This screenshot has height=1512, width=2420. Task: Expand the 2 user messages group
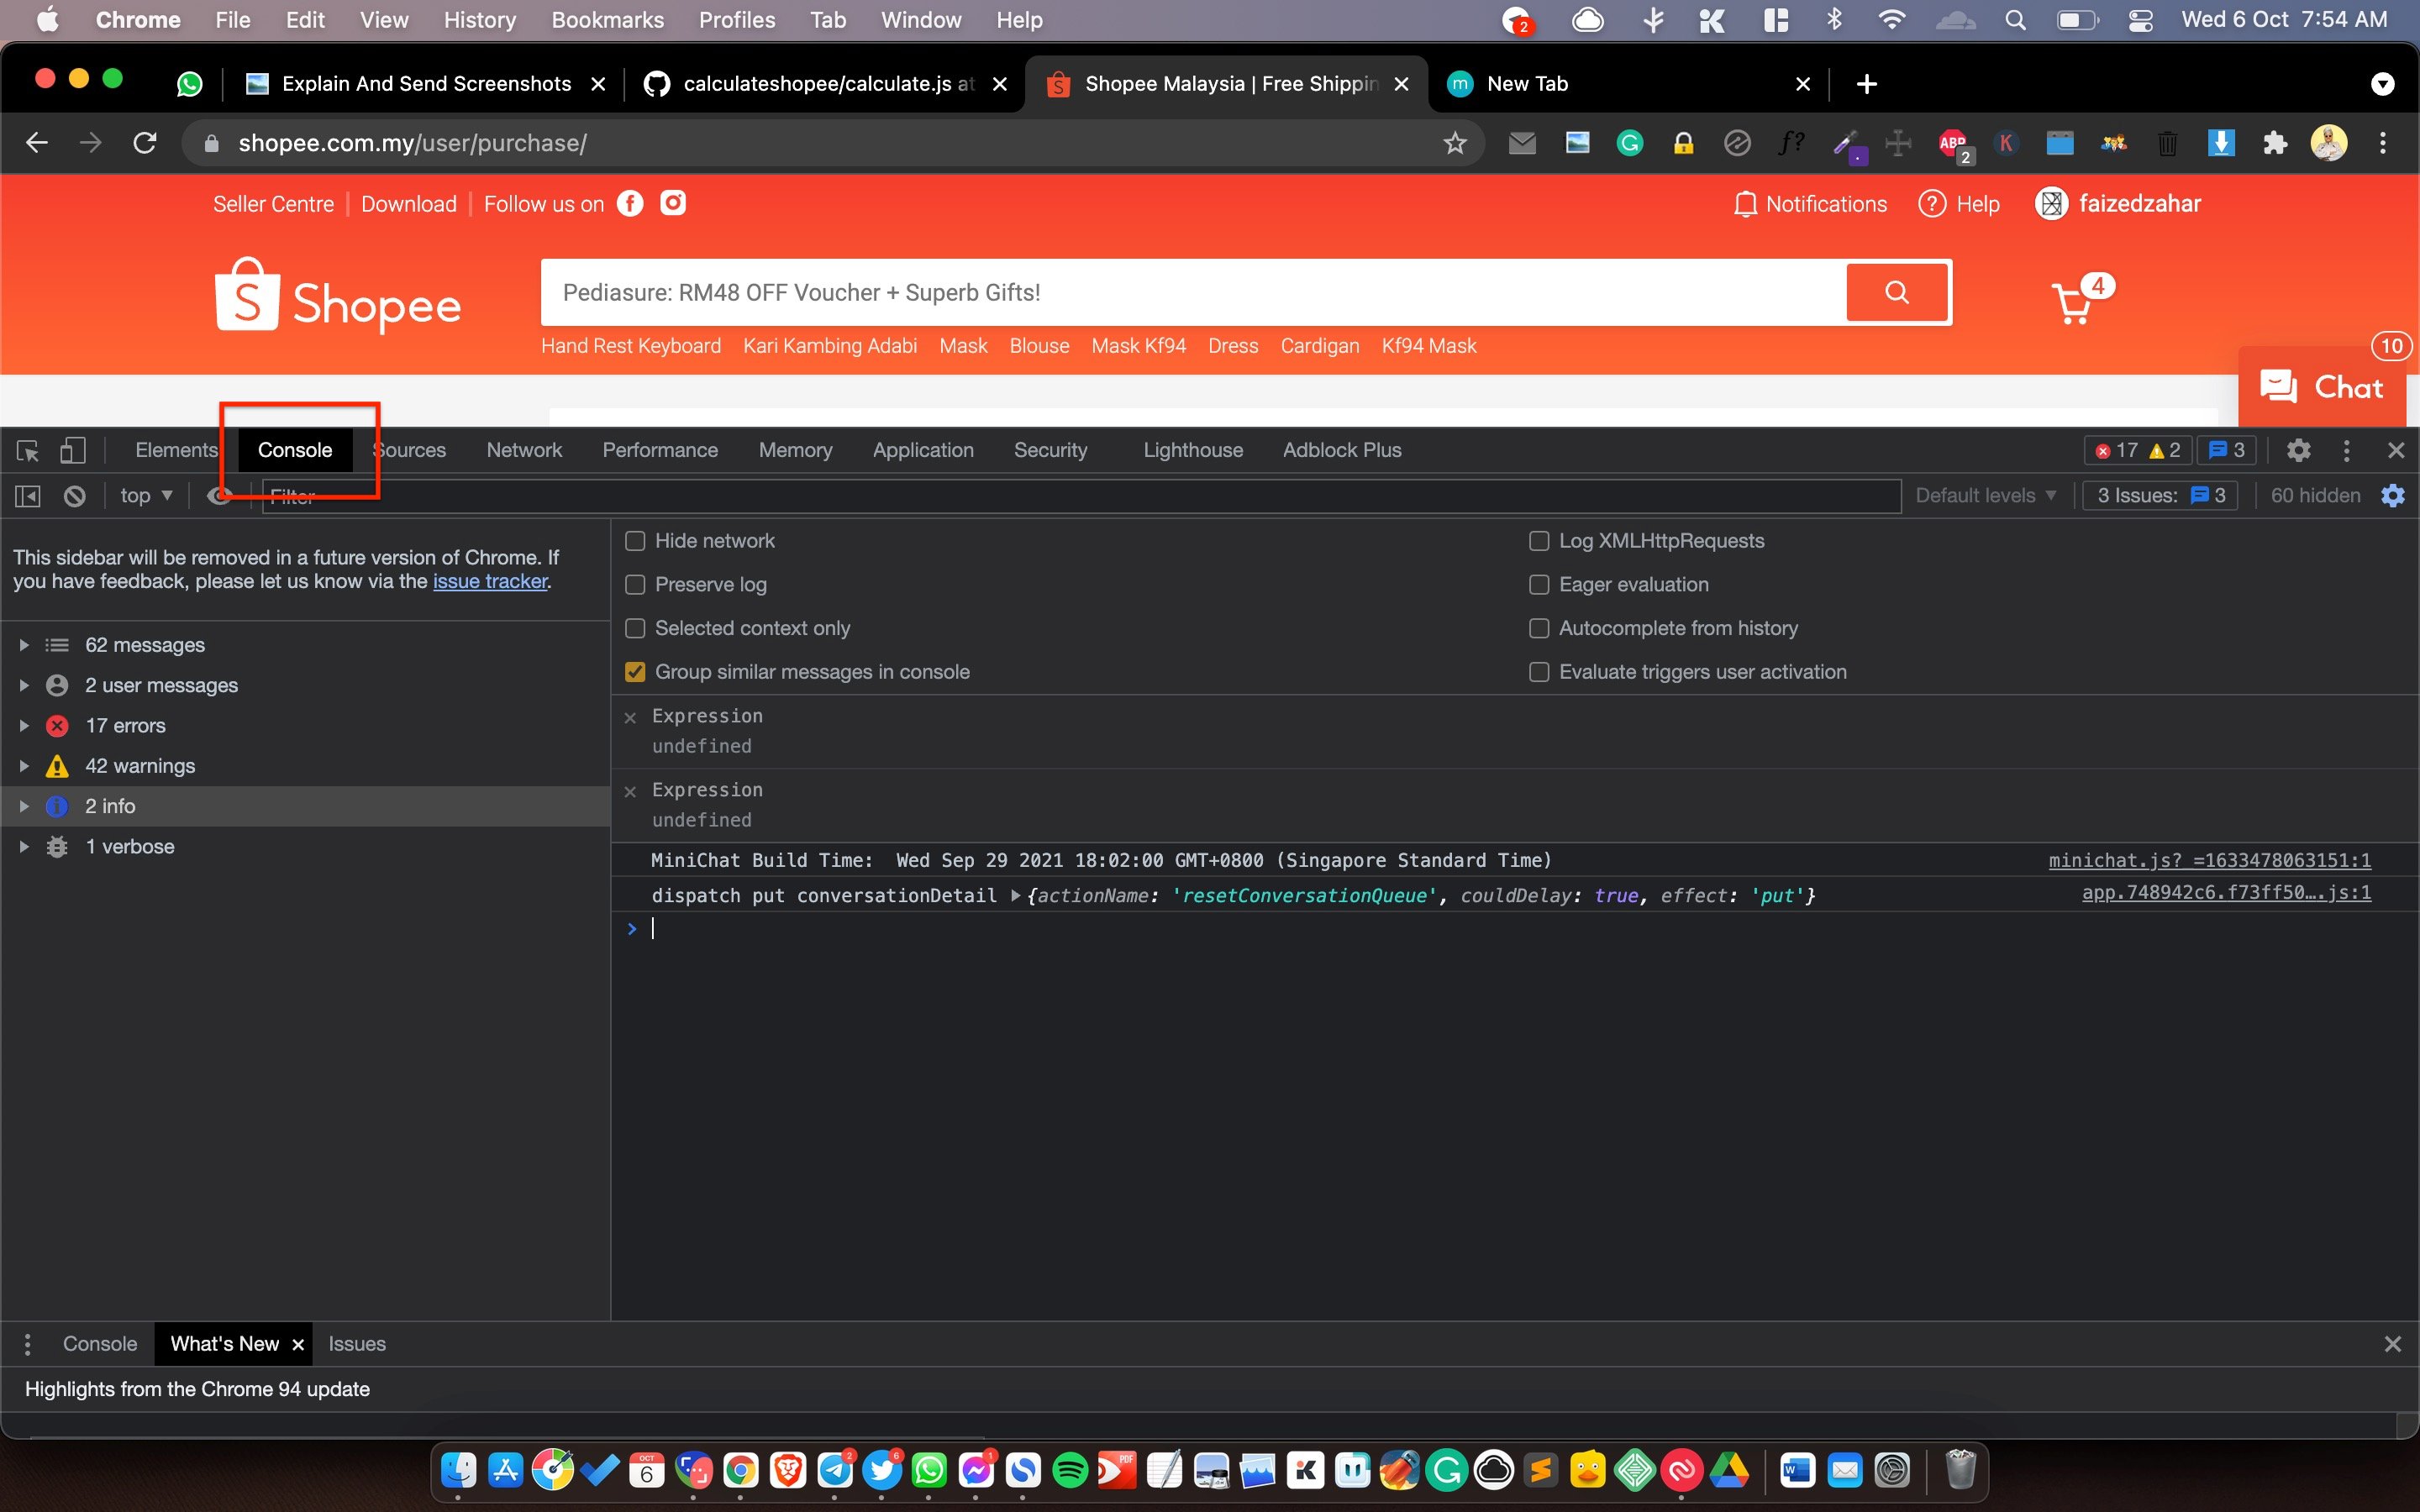(24, 685)
